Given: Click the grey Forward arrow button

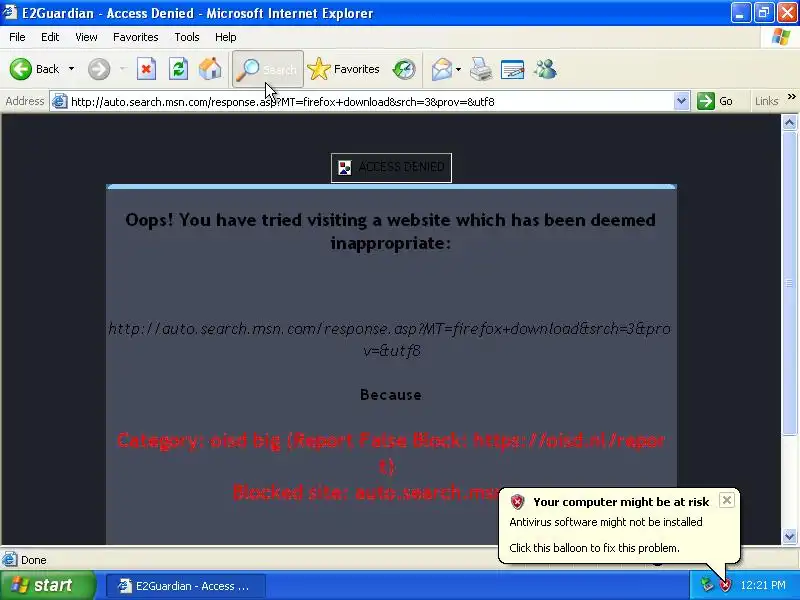Looking at the screenshot, I should pyautogui.click(x=99, y=69).
